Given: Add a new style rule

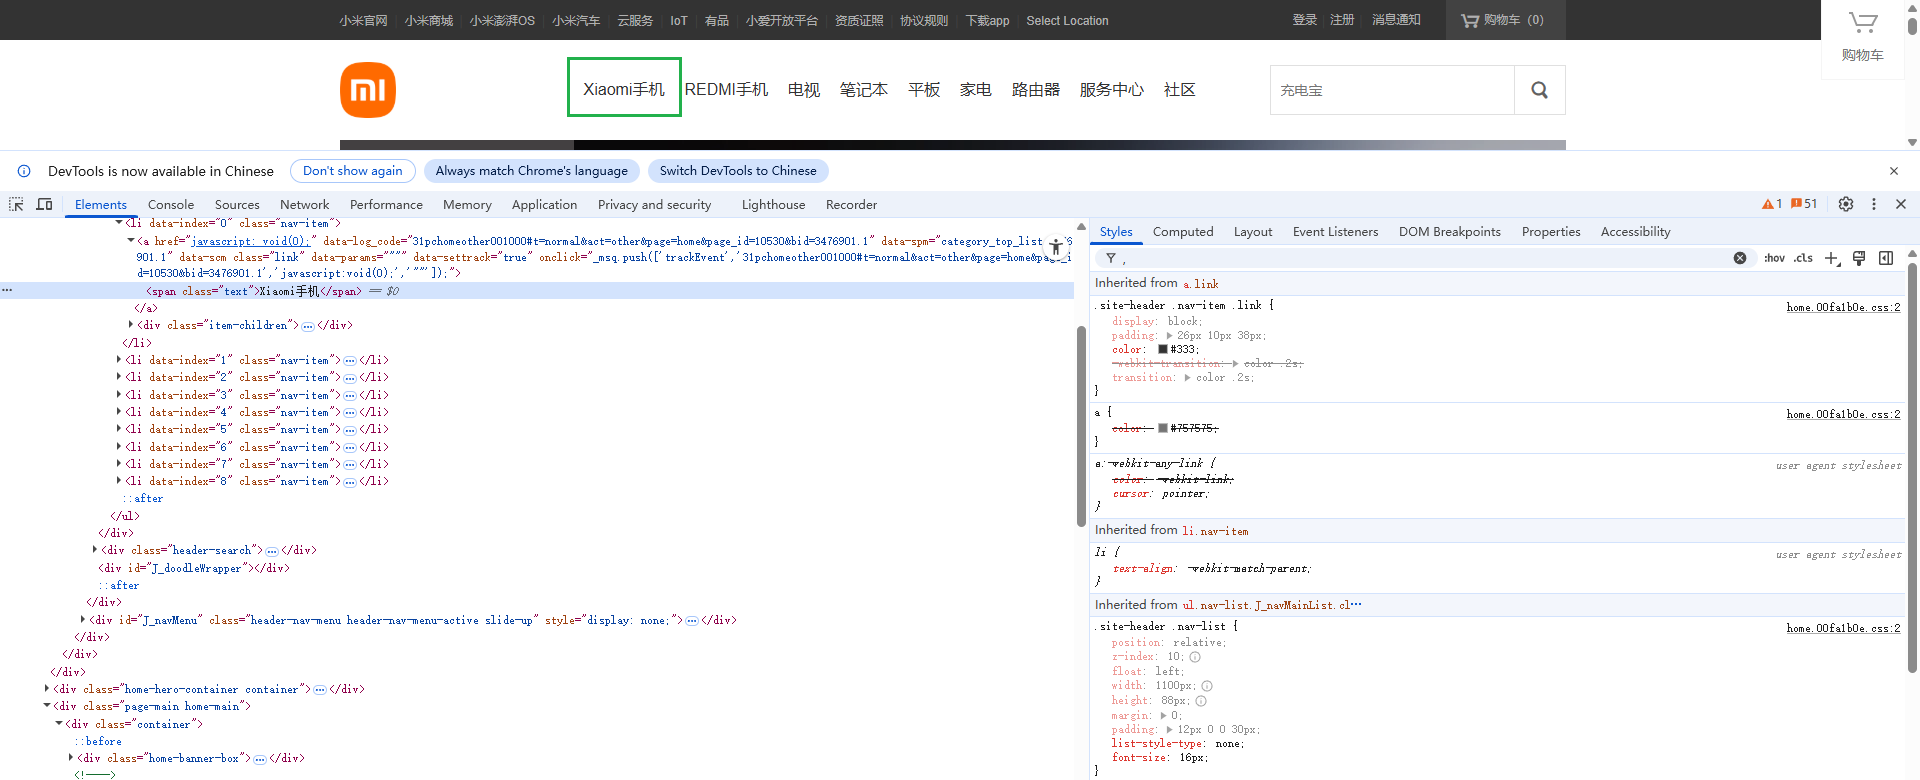Looking at the screenshot, I should [1832, 258].
